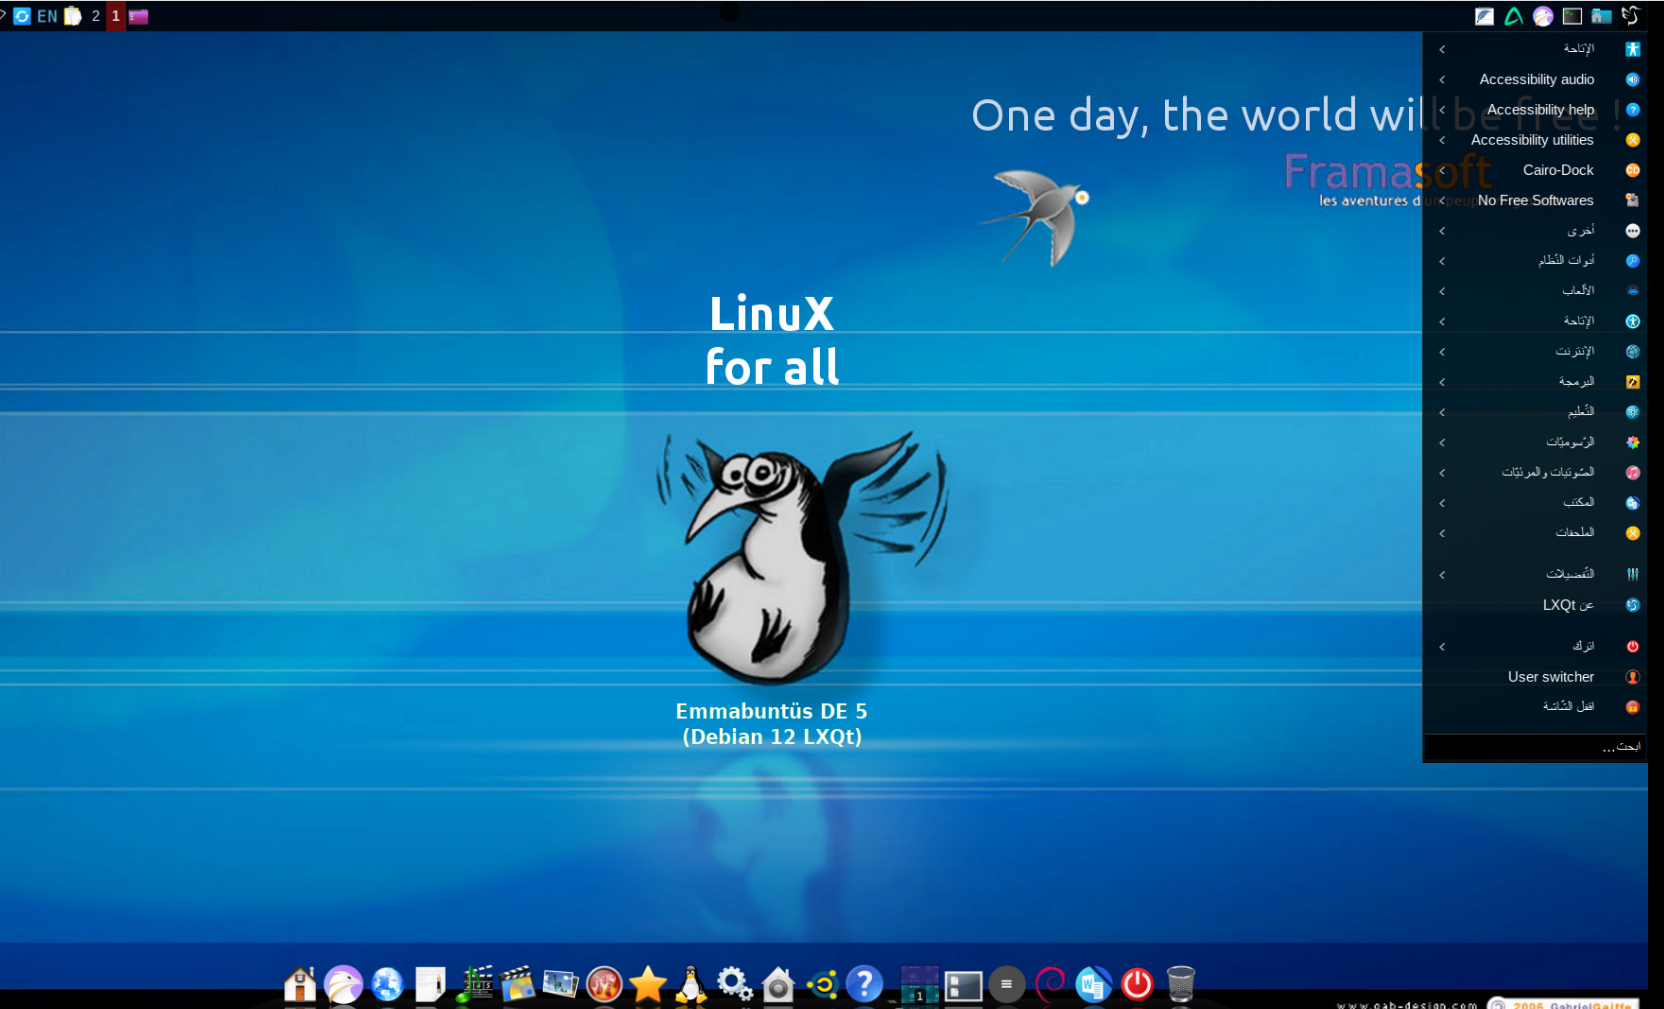
Task: Open the settings gear icon in the dock
Action: 736,983
